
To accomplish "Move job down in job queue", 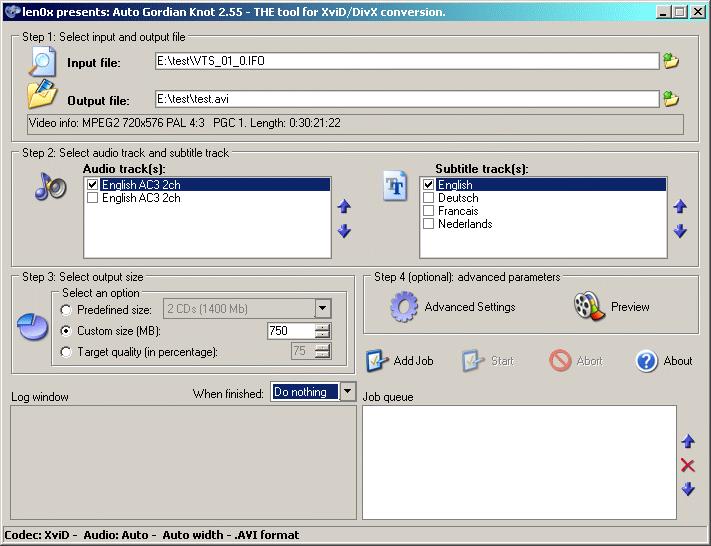I will 688,488.
